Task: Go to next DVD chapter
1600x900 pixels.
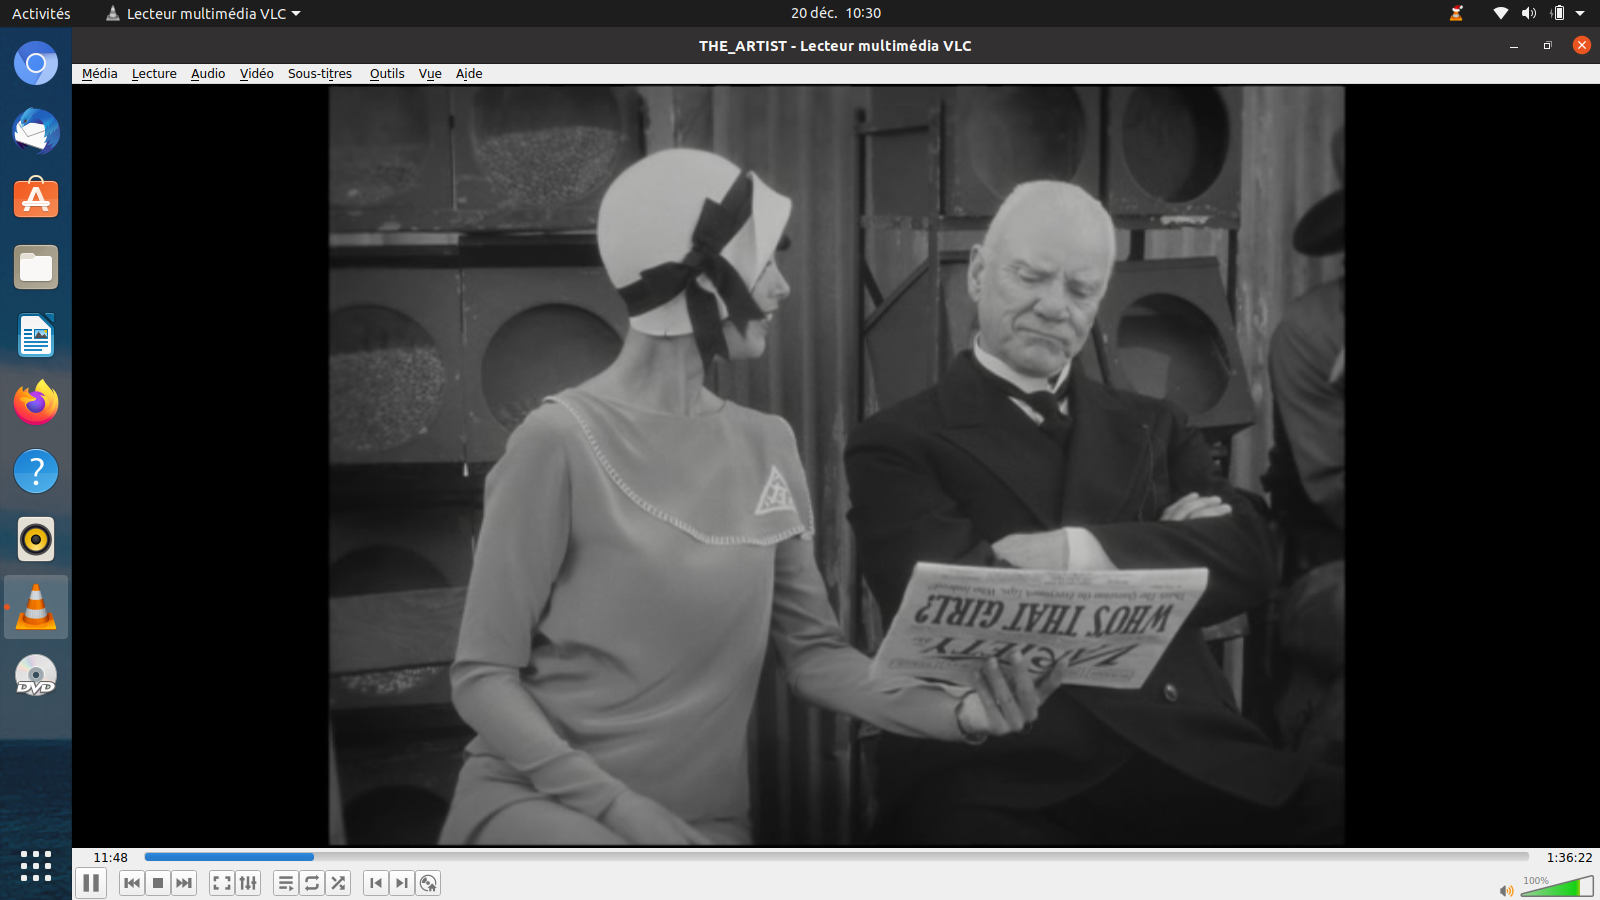Action: click(x=402, y=883)
